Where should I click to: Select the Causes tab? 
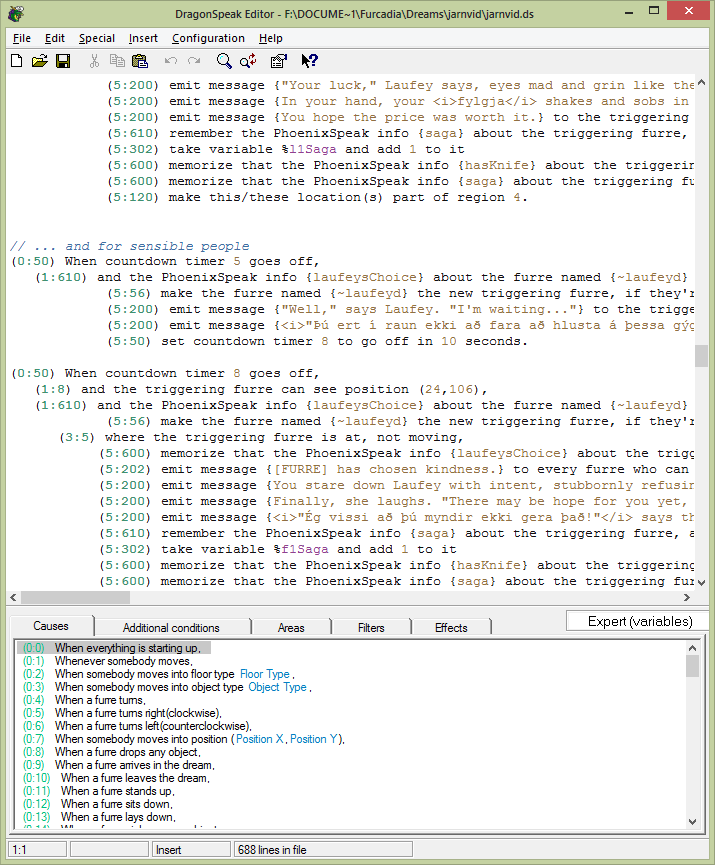tap(51, 626)
